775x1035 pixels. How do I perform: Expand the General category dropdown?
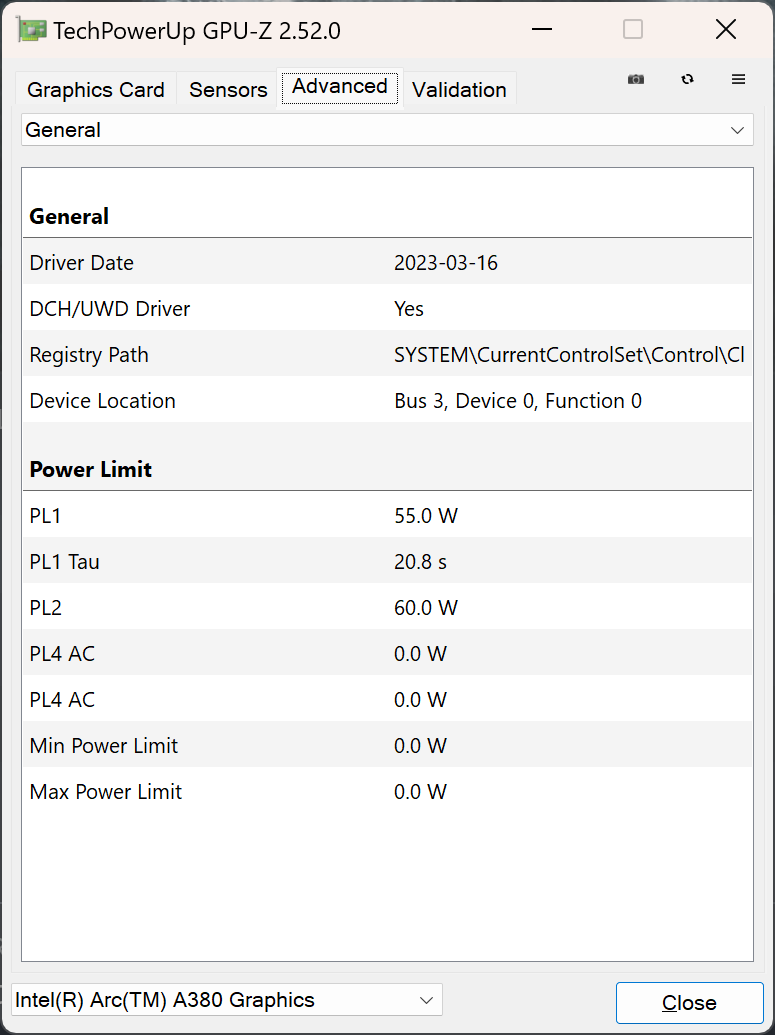(386, 130)
